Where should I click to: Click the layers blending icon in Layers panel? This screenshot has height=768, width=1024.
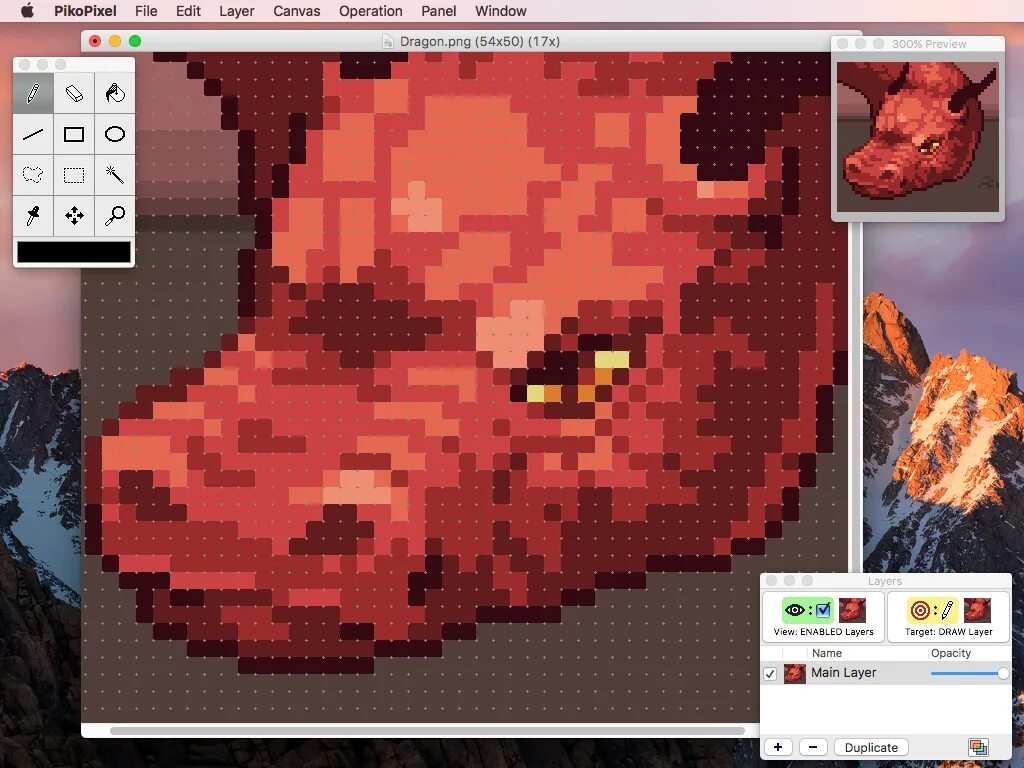pyautogui.click(x=978, y=747)
